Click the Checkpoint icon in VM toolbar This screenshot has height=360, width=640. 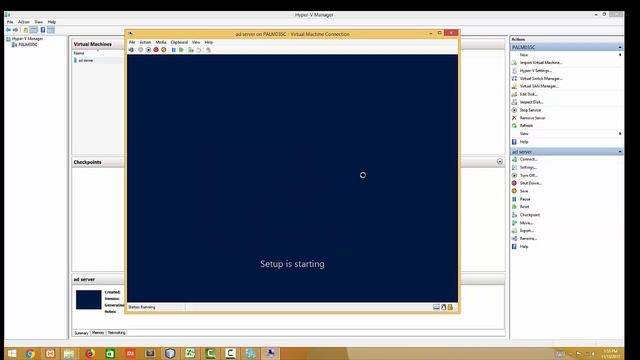click(x=191, y=50)
